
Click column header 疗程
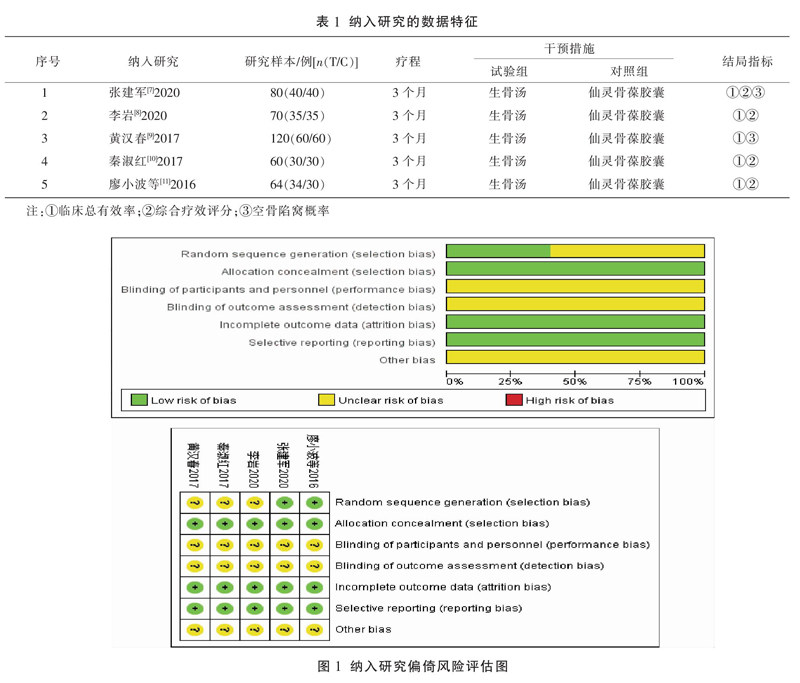click(x=408, y=62)
